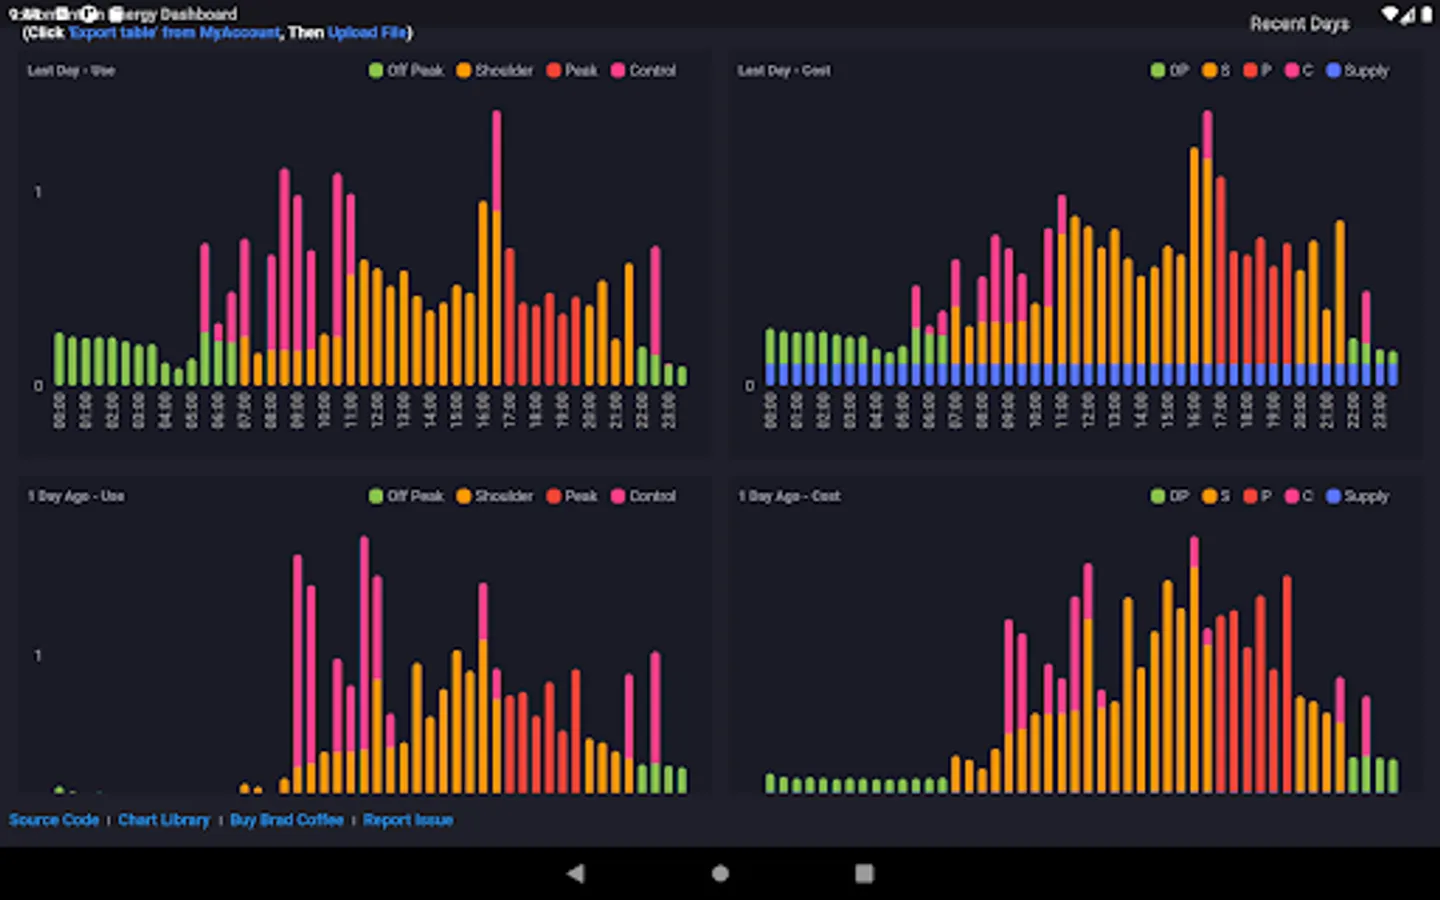Select the Recent Days heading
Screen dimensions: 1440x900
point(1299,24)
